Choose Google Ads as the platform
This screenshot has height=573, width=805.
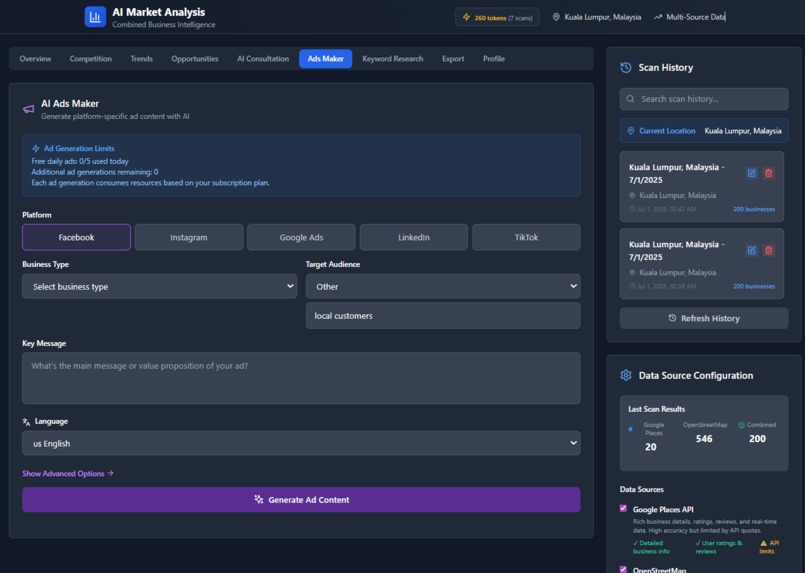click(301, 237)
